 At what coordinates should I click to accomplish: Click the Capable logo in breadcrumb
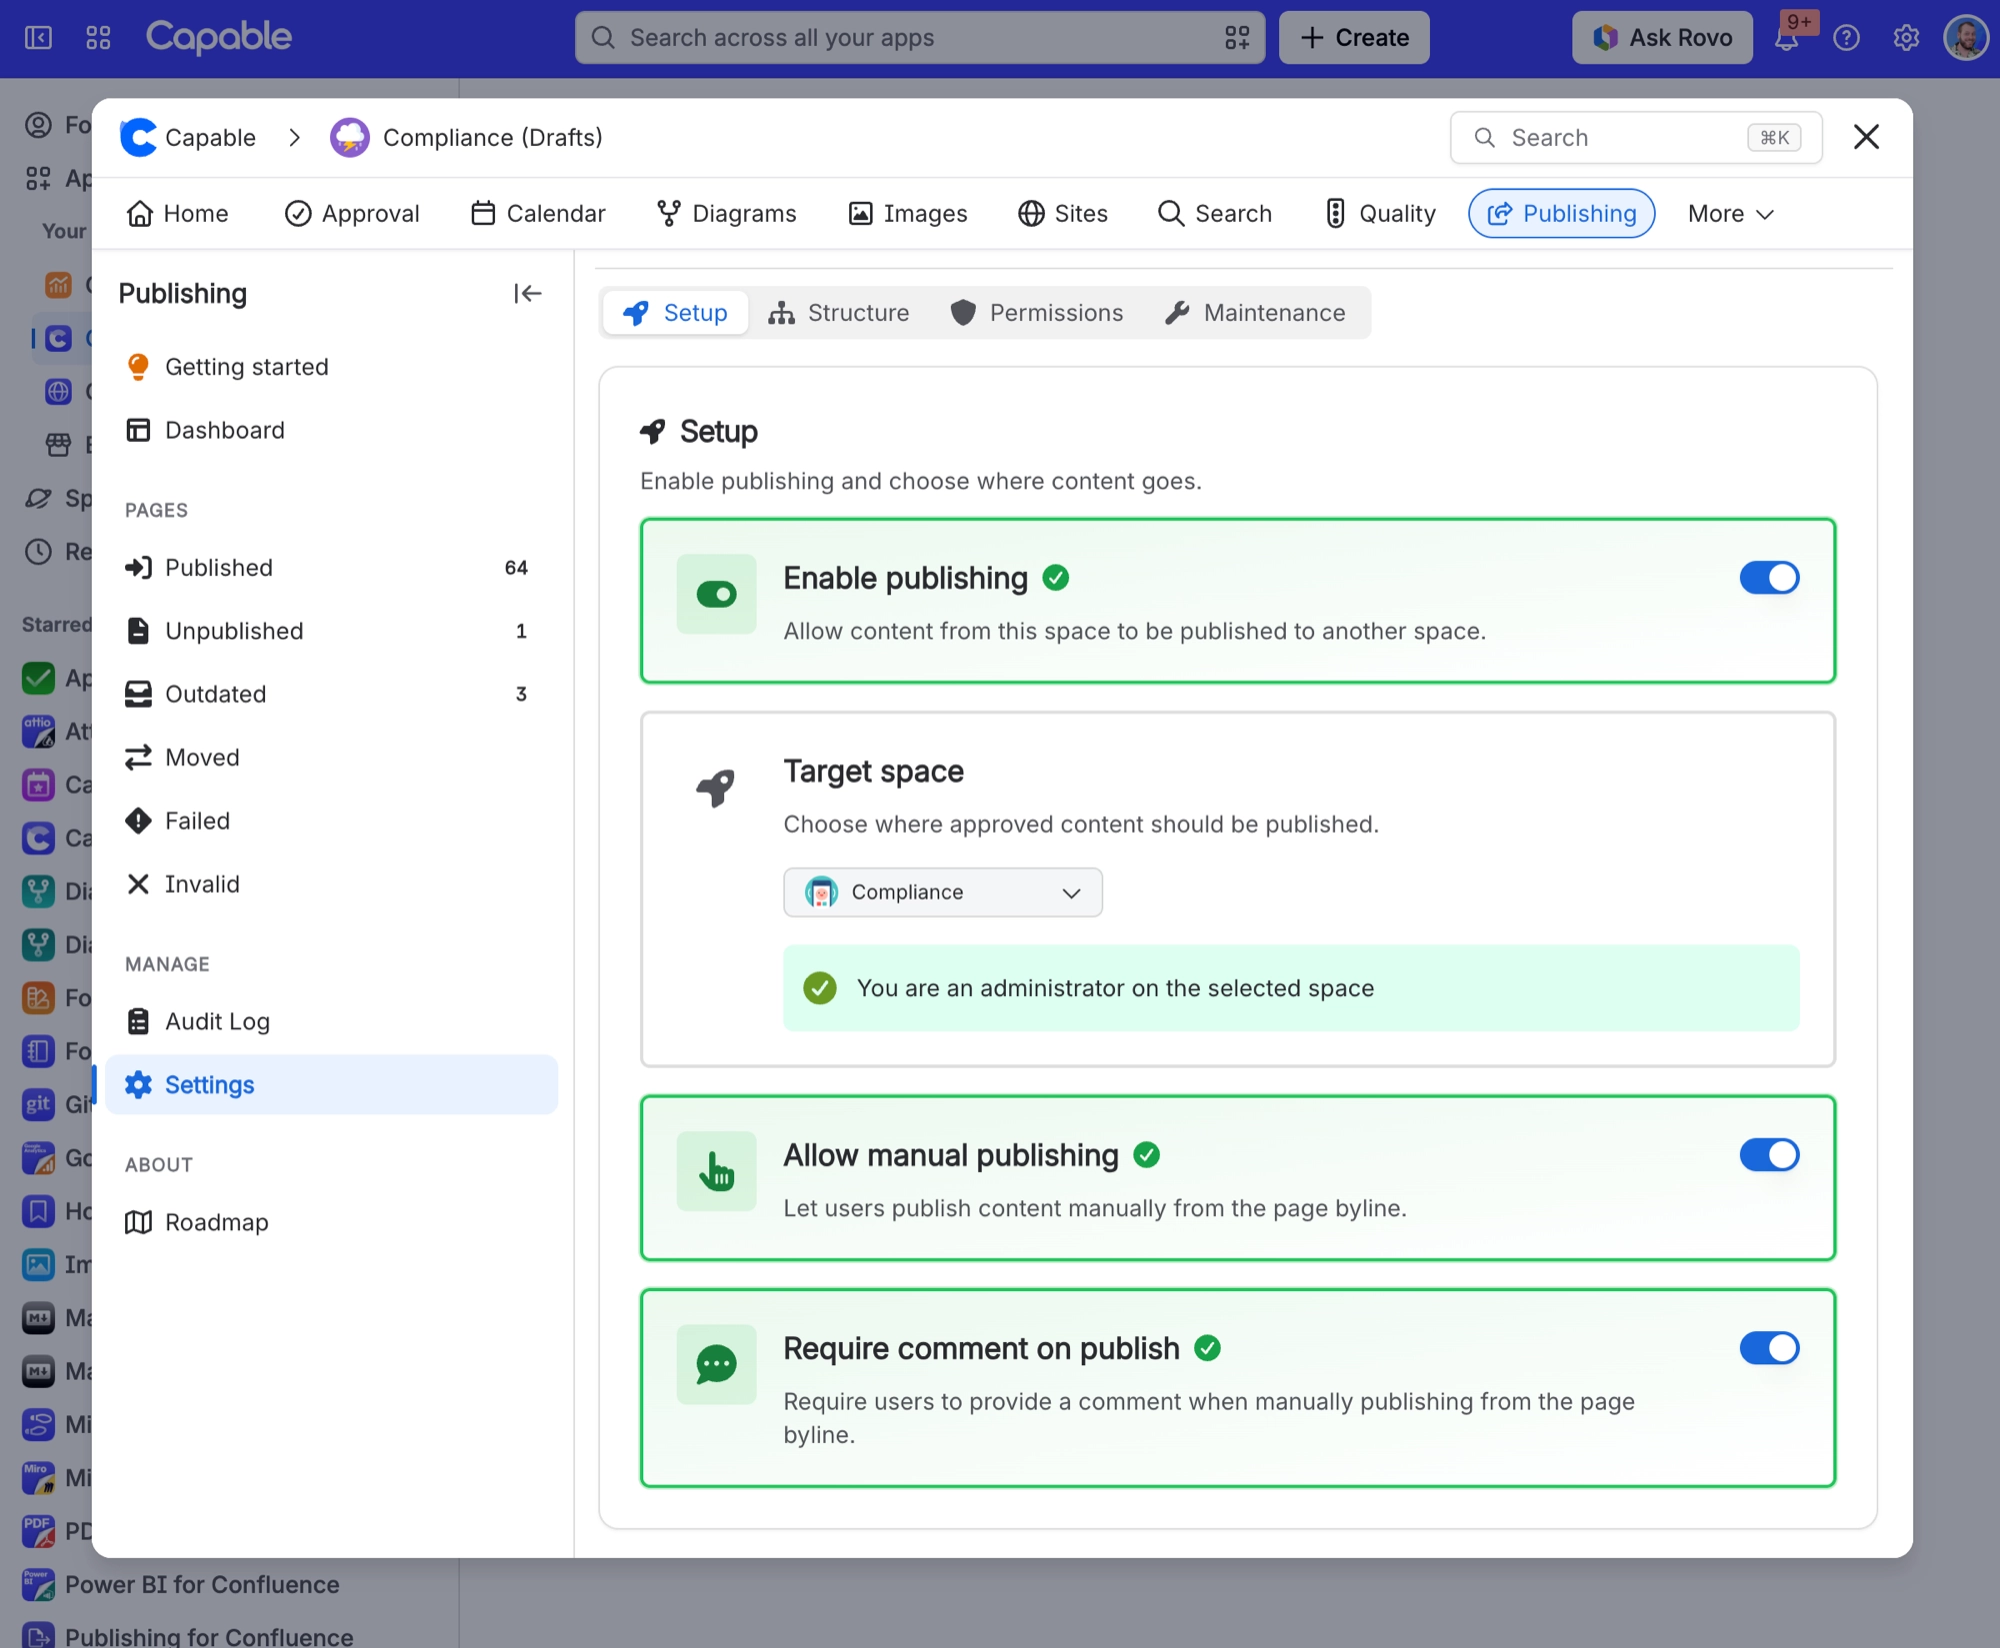click(138, 137)
